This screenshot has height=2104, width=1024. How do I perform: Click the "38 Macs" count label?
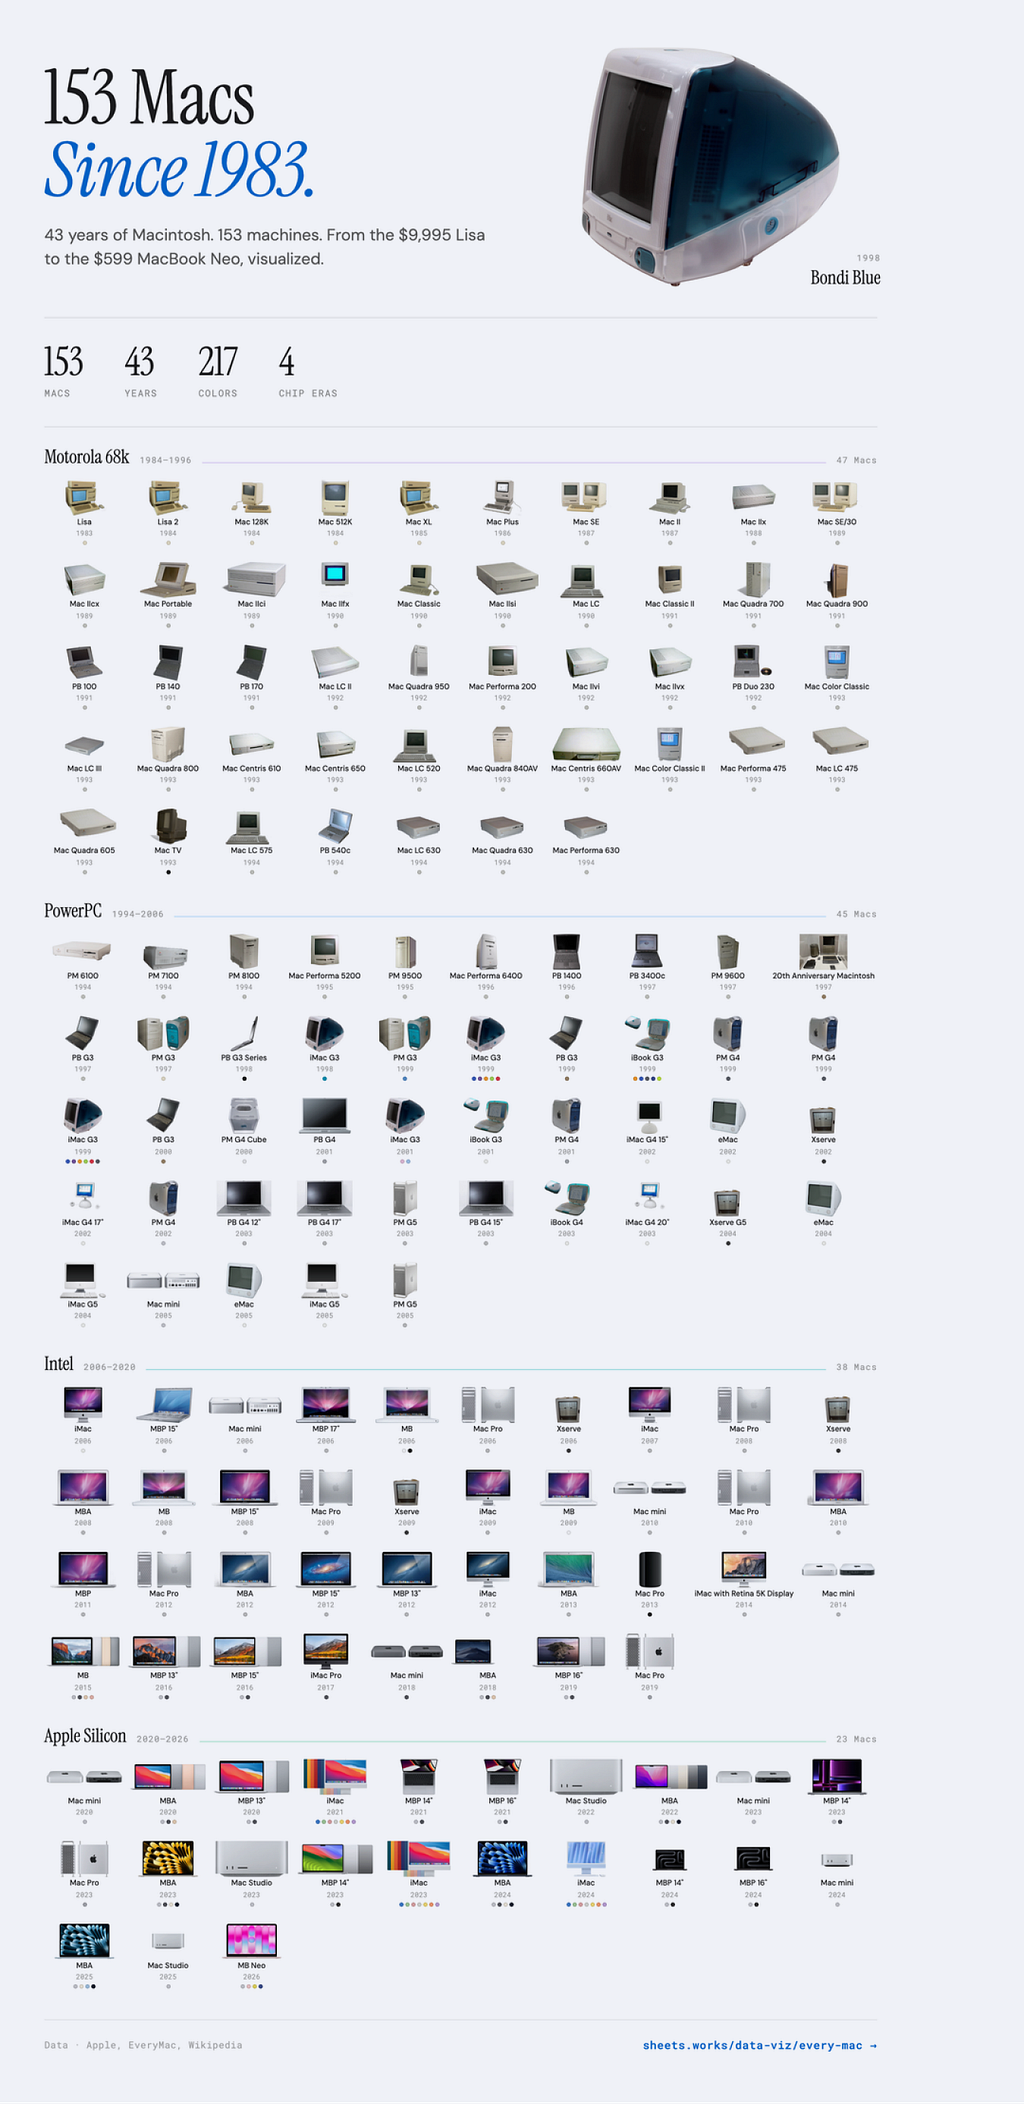click(x=856, y=1368)
